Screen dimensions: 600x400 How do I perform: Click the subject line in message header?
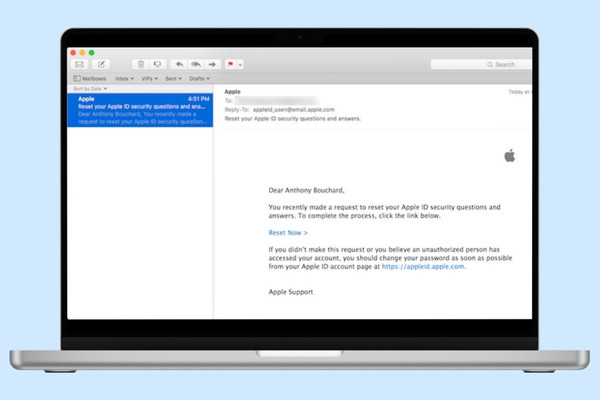[293, 119]
